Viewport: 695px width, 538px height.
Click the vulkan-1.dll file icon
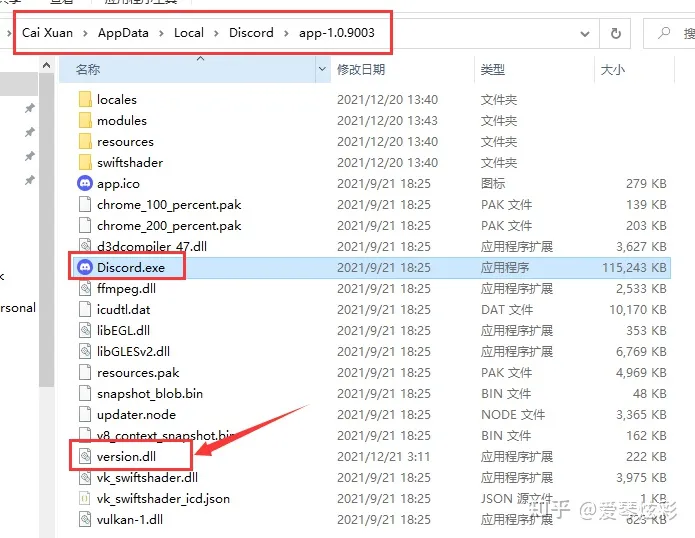(x=85, y=519)
